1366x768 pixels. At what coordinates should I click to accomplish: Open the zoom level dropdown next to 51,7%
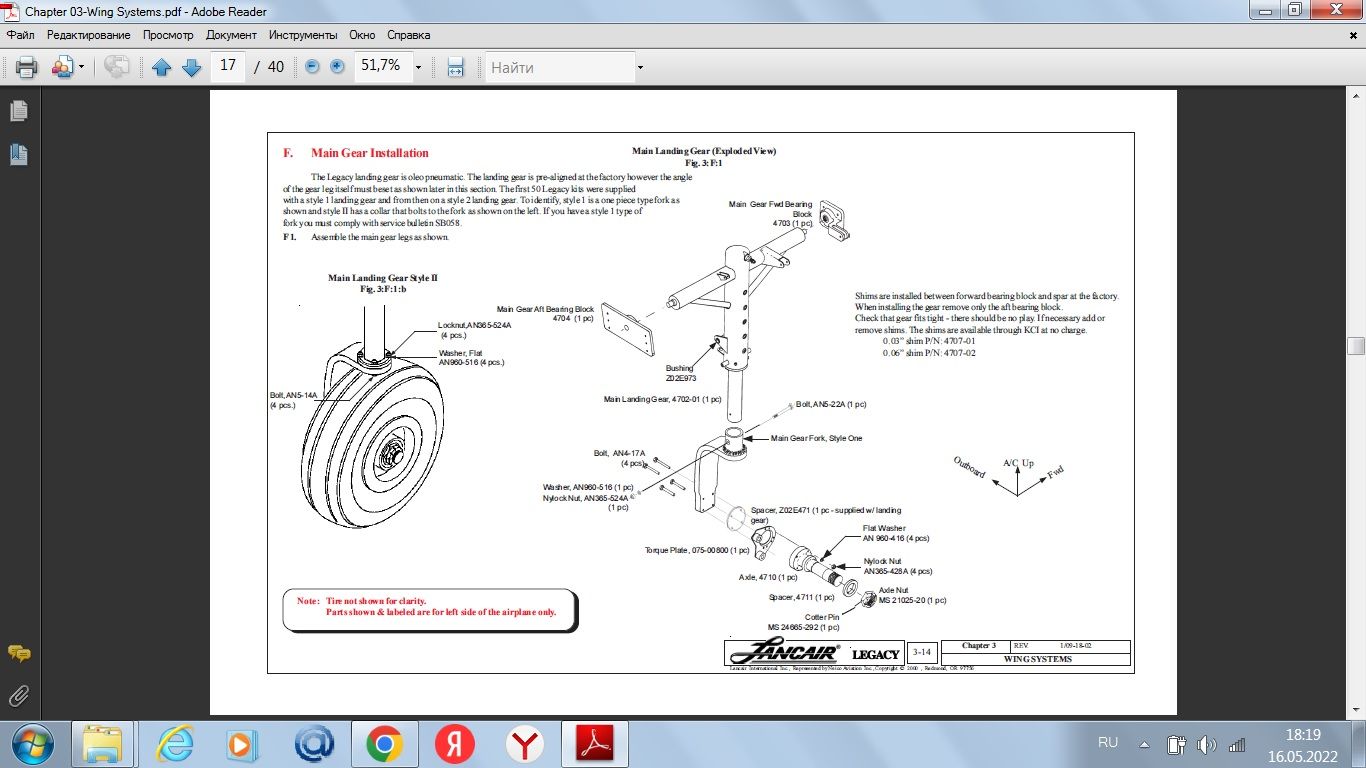419,66
